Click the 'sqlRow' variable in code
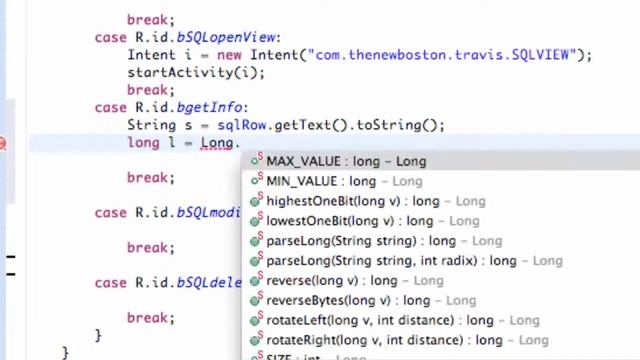Viewport: 640px width, 360px height. 242,125
